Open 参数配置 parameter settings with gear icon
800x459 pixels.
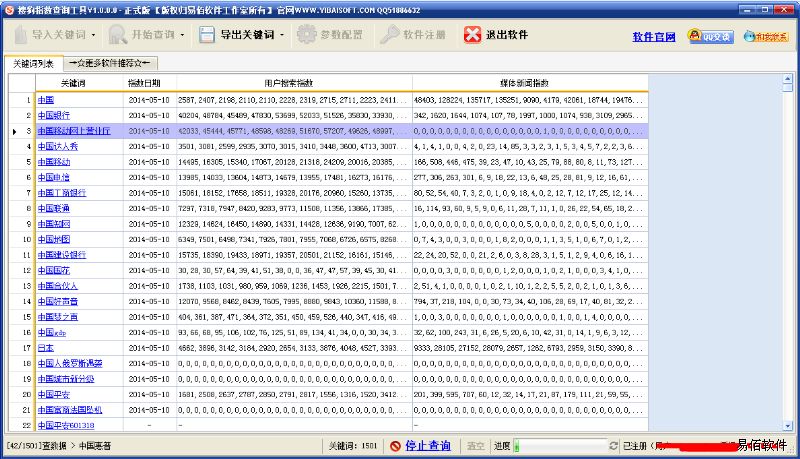(x=330, y=35)
